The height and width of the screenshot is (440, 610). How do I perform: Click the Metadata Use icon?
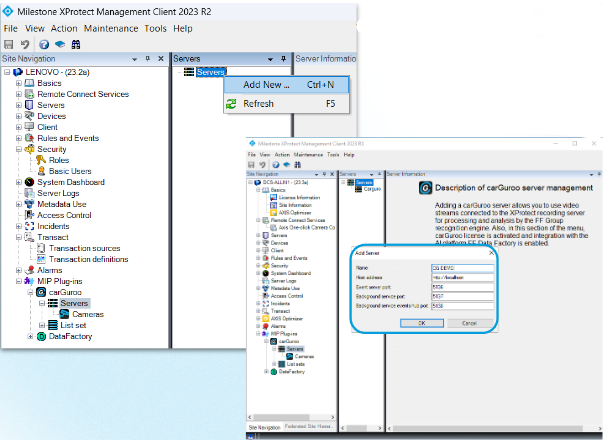click(x=30, y=204)
